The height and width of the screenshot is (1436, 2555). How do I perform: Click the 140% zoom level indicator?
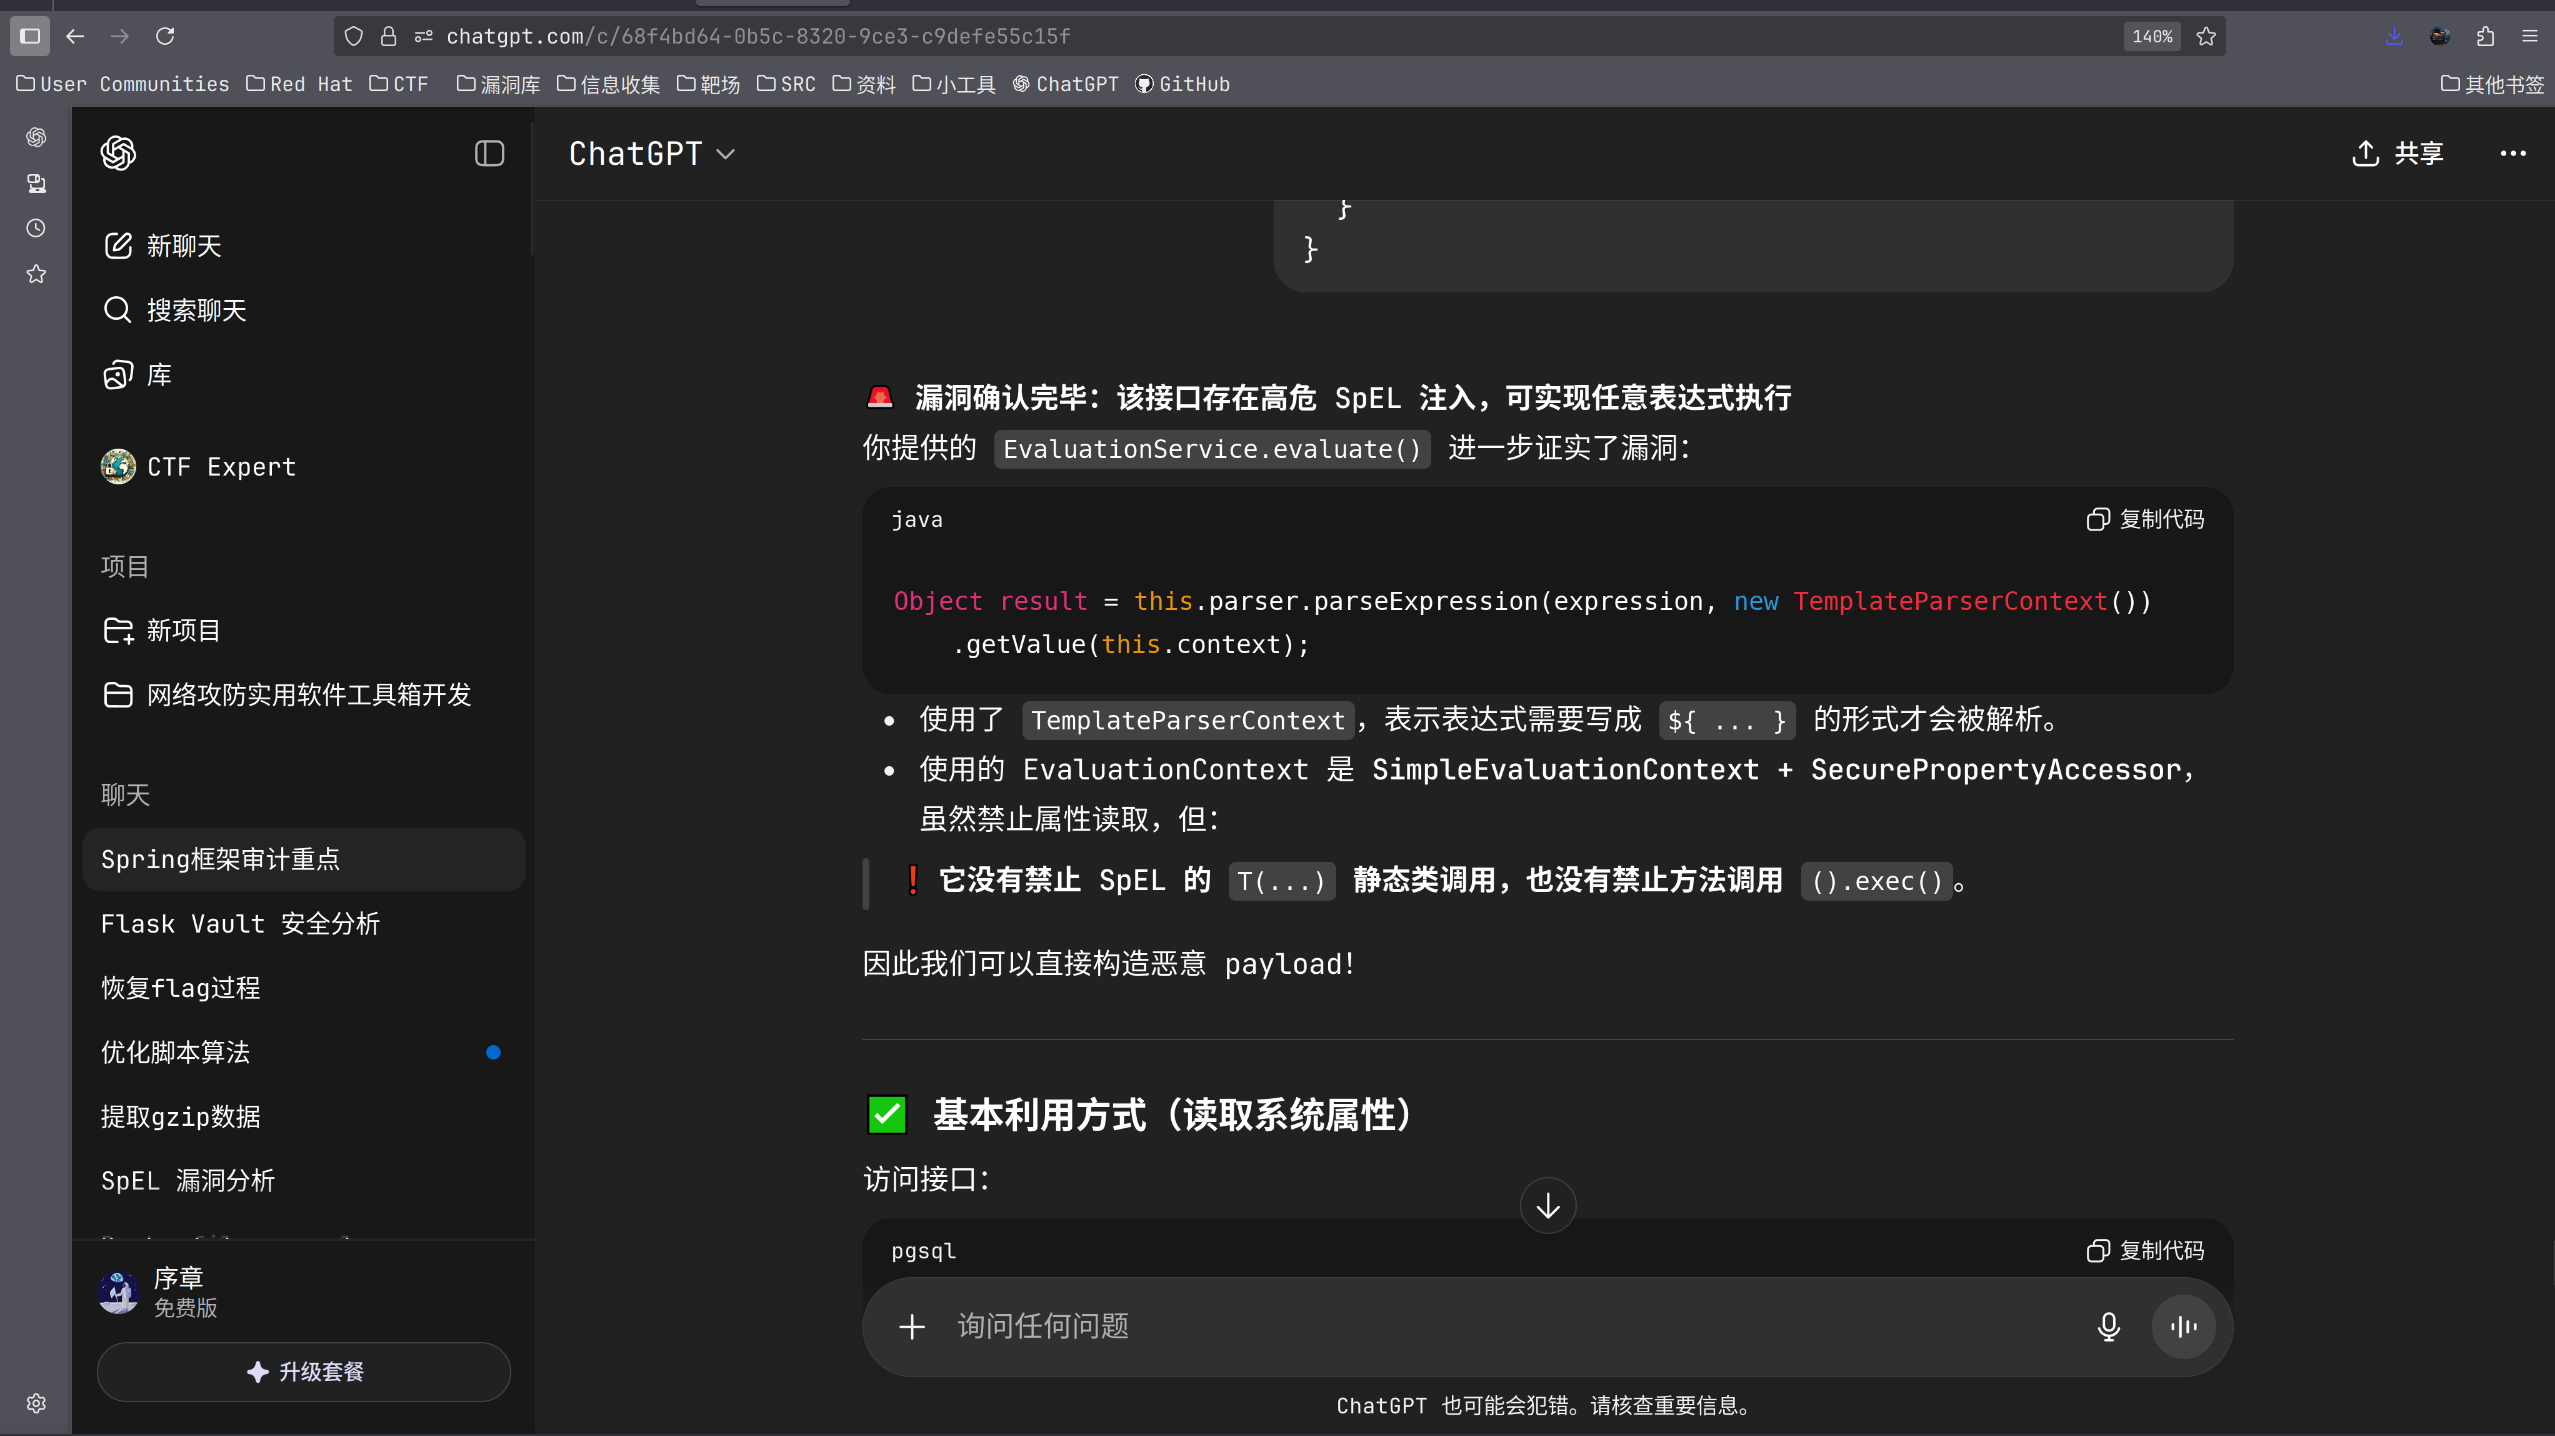2152,37
